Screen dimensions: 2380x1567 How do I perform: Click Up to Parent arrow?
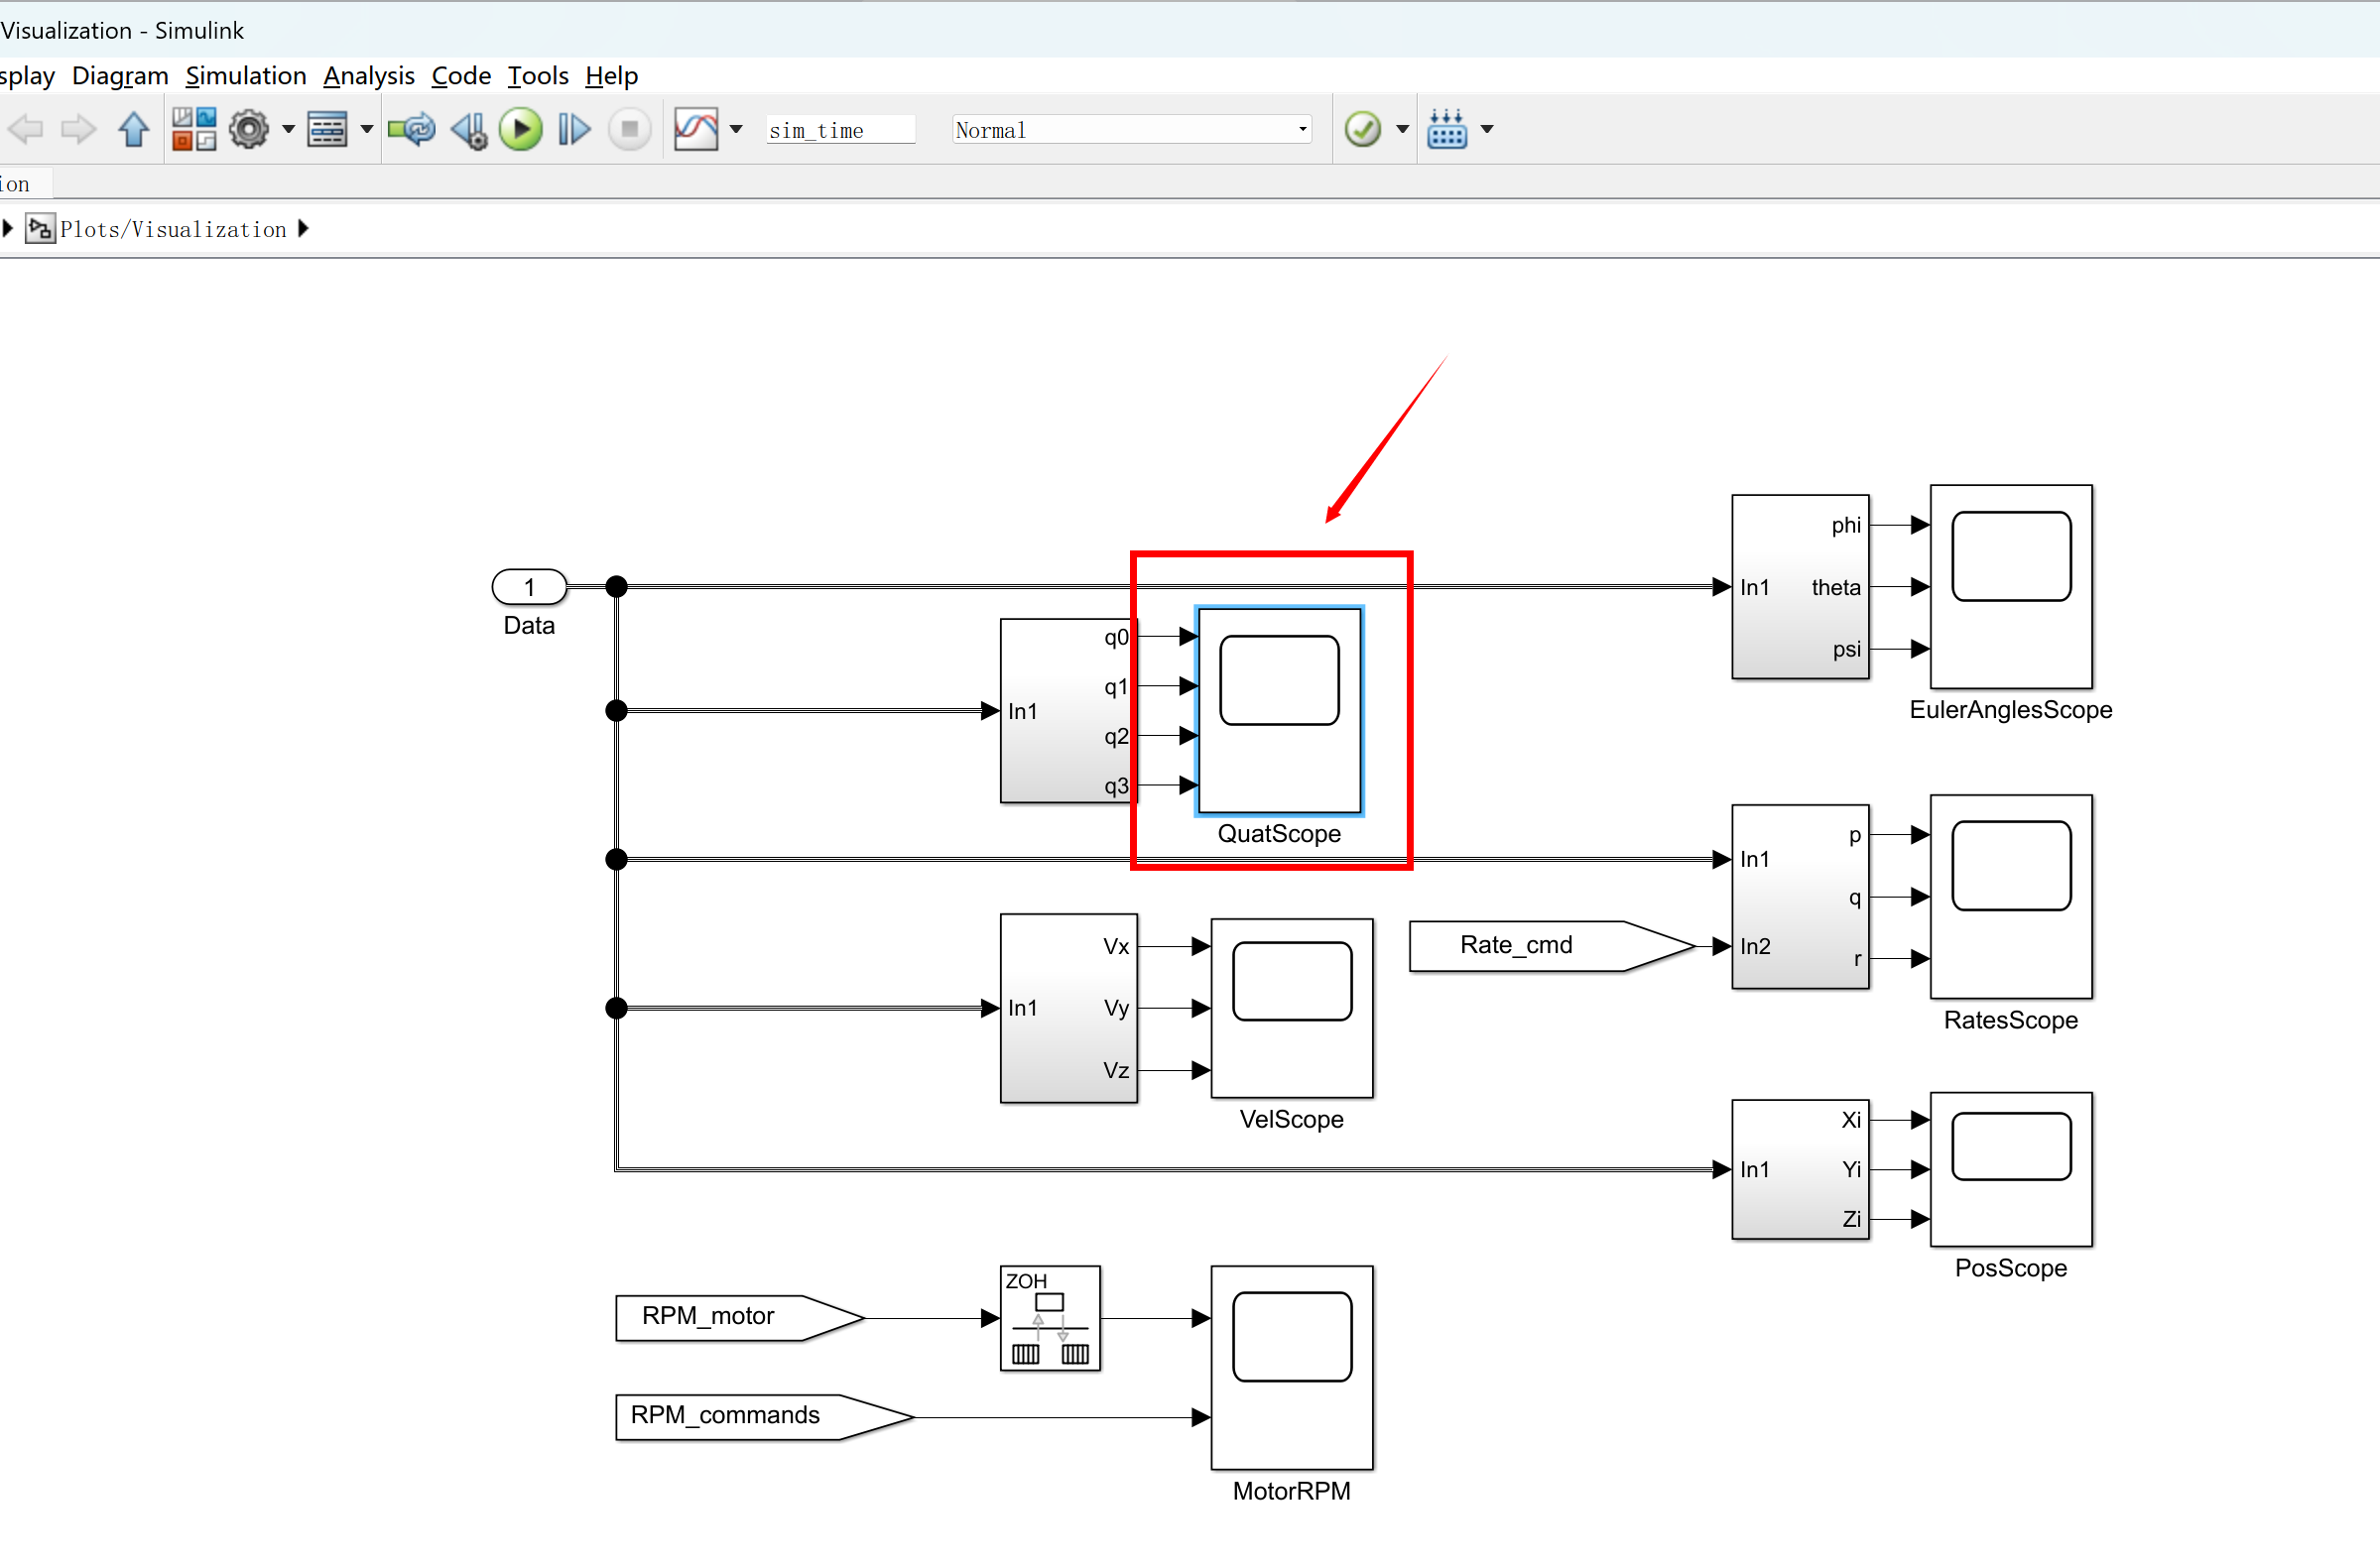(x=133, y=129)
